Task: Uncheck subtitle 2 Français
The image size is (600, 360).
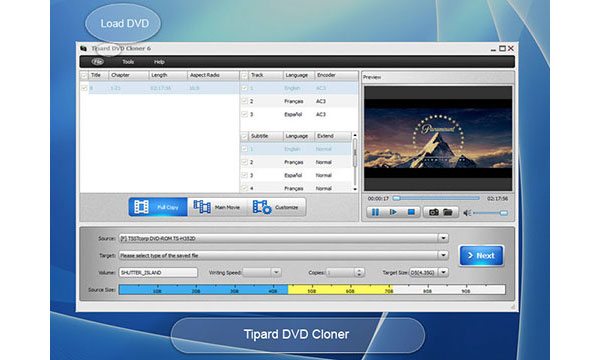Action: click(x=244, y=162)
